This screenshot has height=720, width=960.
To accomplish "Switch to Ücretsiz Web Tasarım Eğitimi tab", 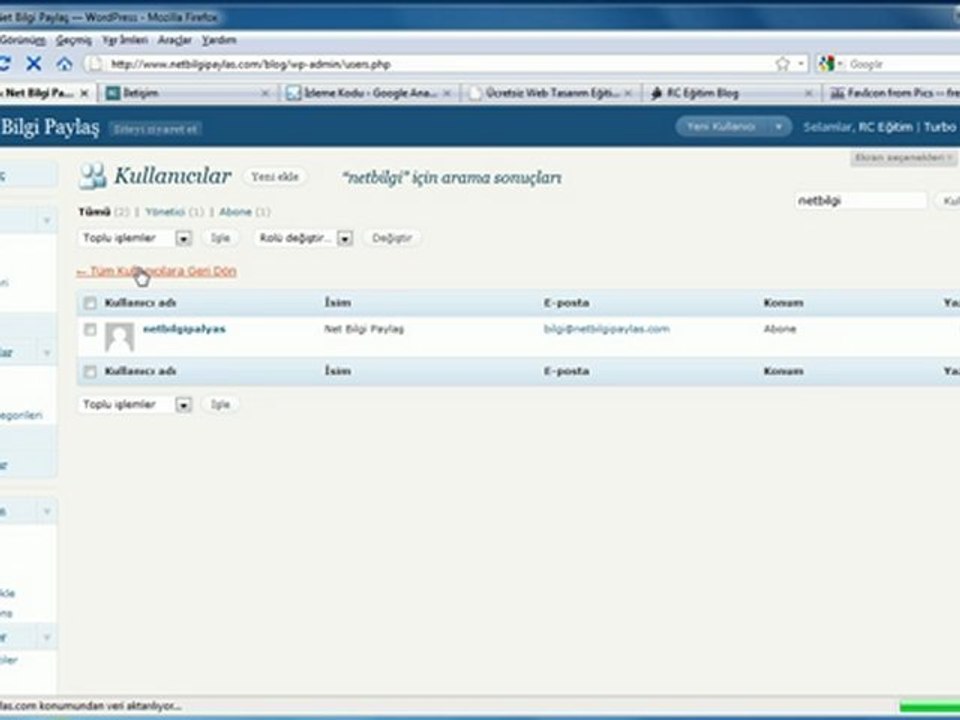I will click(x=551, y=93).
